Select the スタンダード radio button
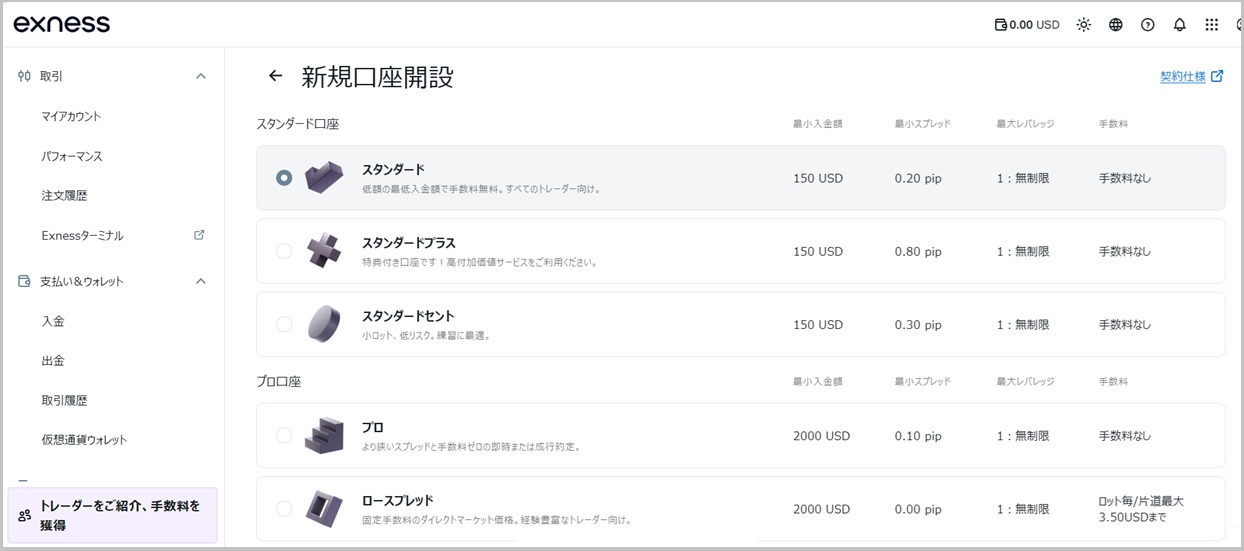Image resolution: width=1244 pixels, height=551 pixels. tap(284, 178)
